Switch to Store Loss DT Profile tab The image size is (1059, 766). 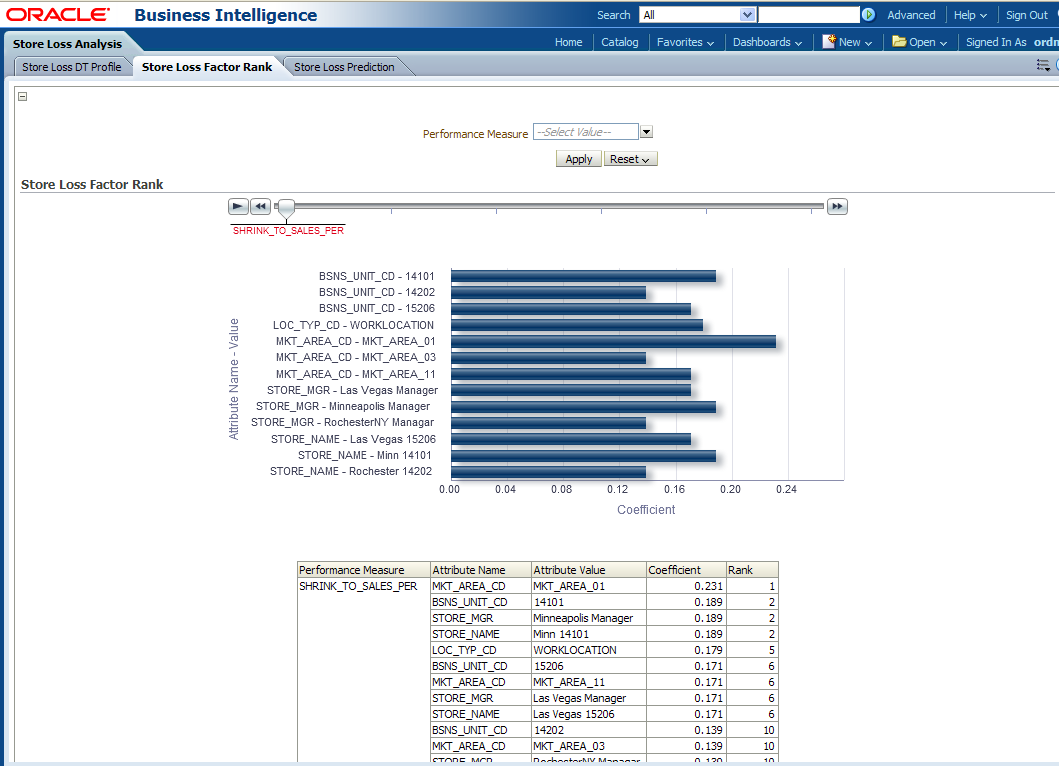(x=72, y=67)
